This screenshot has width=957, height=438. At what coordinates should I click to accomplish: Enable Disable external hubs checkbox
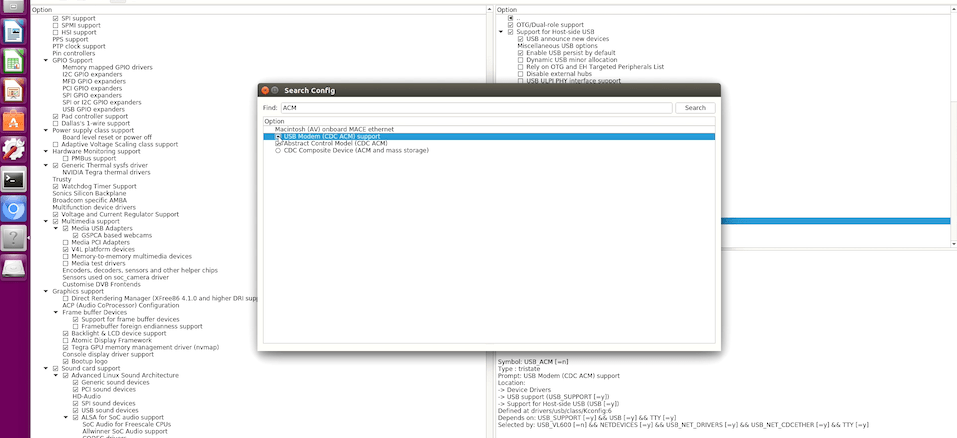[x=521, y=74]
